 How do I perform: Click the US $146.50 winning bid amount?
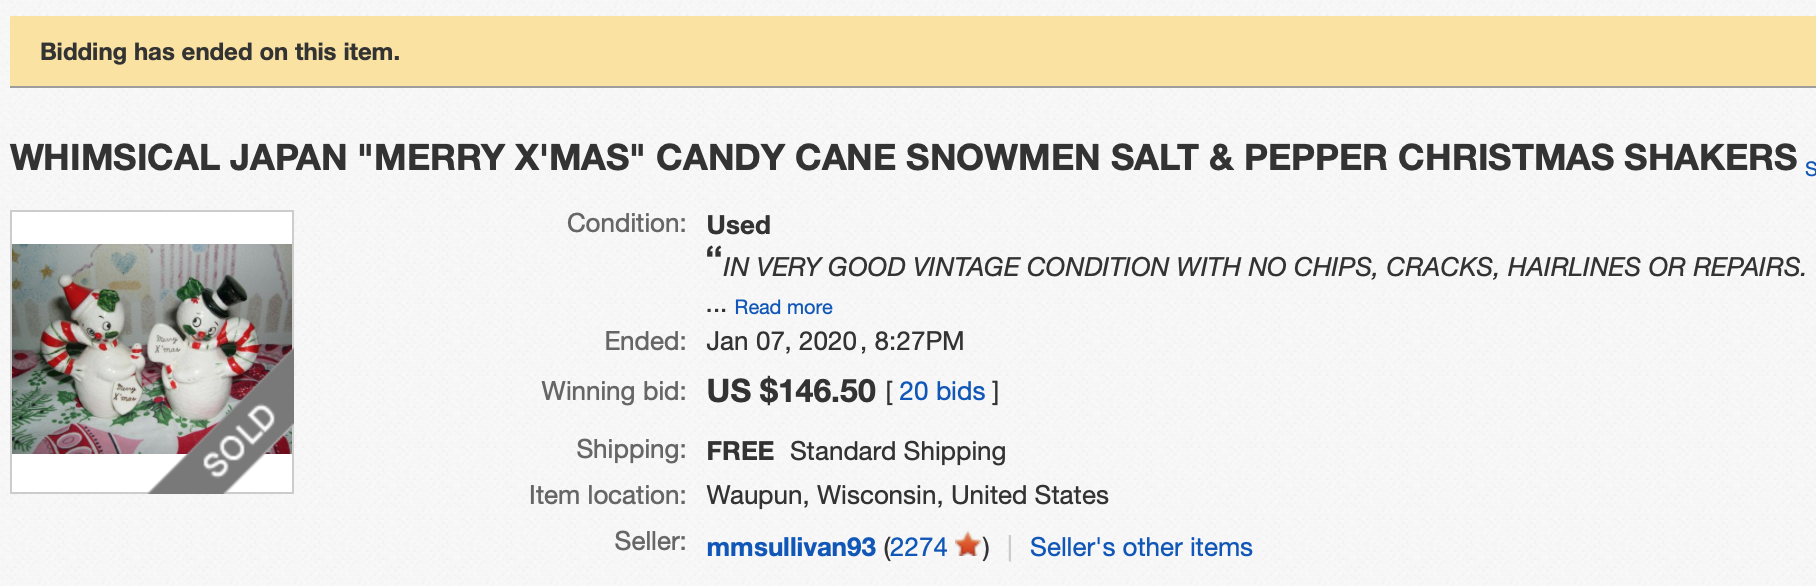tap(791, 391)
